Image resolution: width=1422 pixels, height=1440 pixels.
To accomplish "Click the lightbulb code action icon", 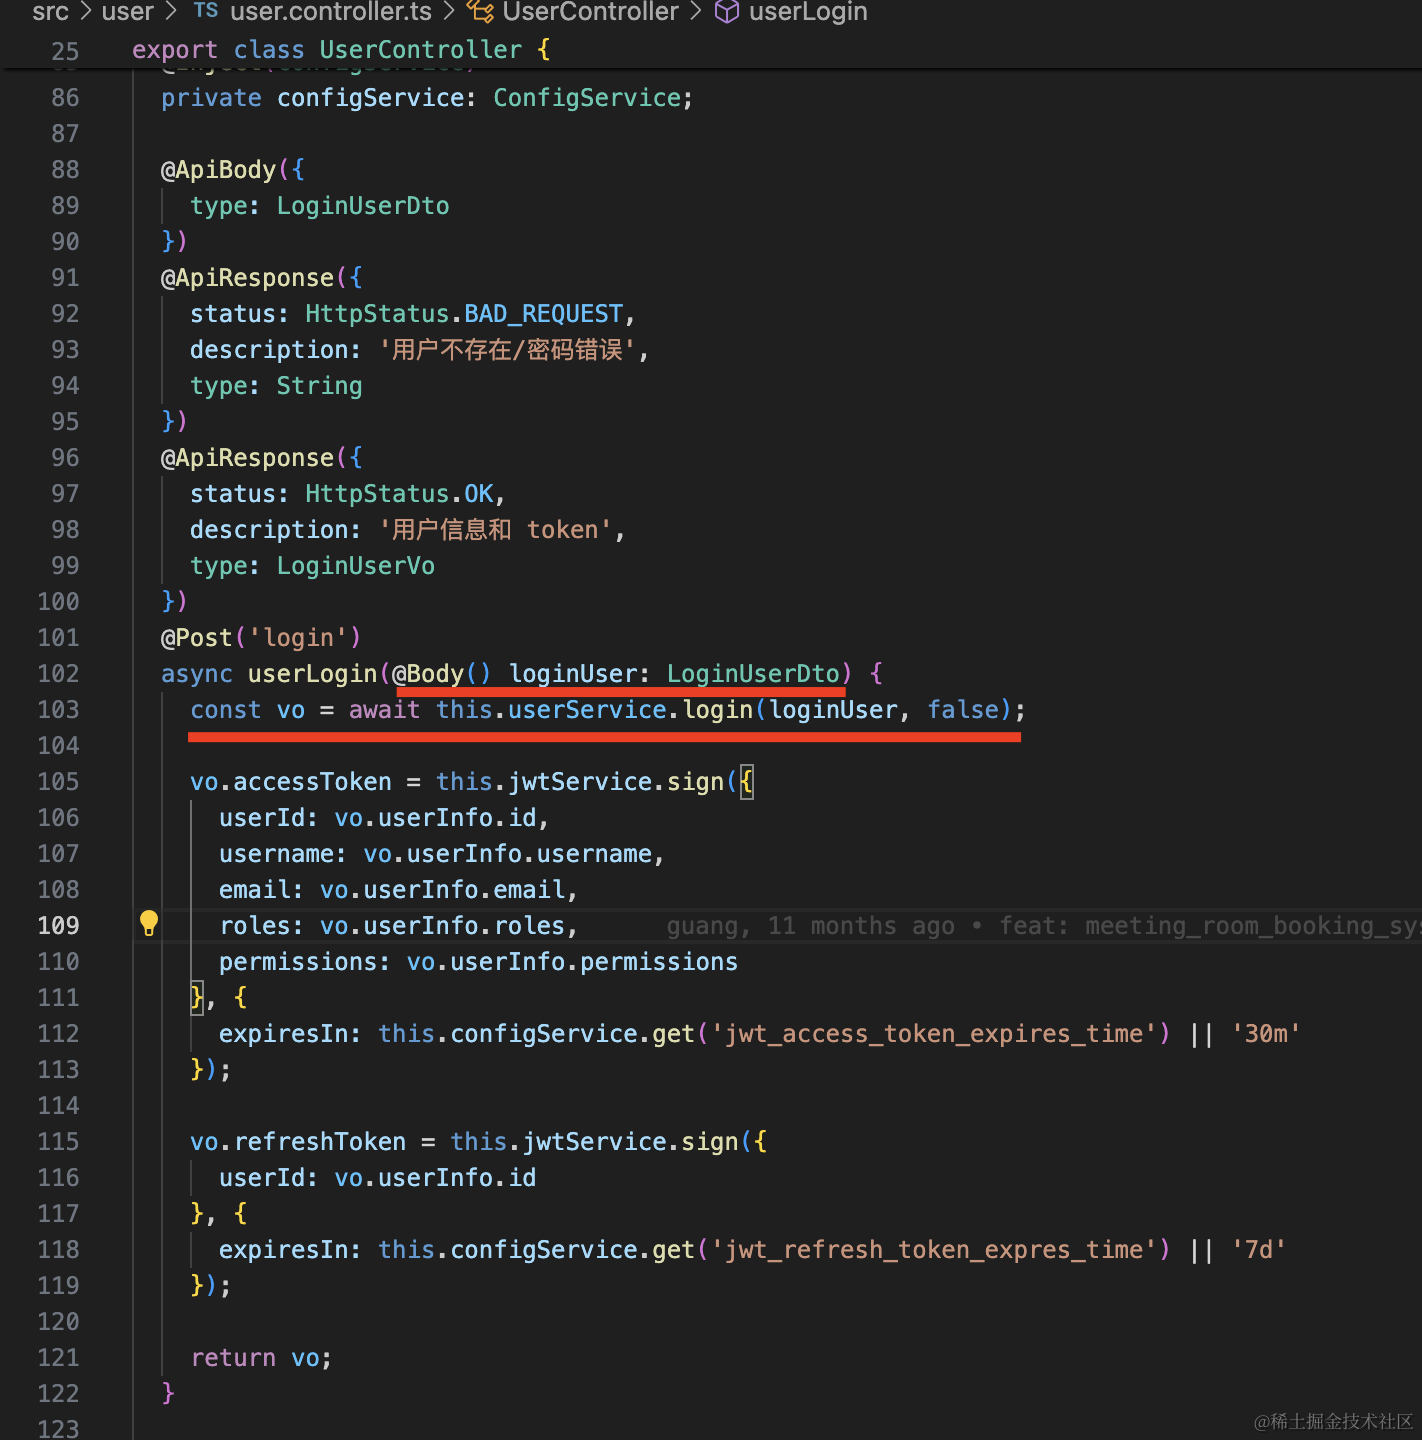I will pos(149,923).
